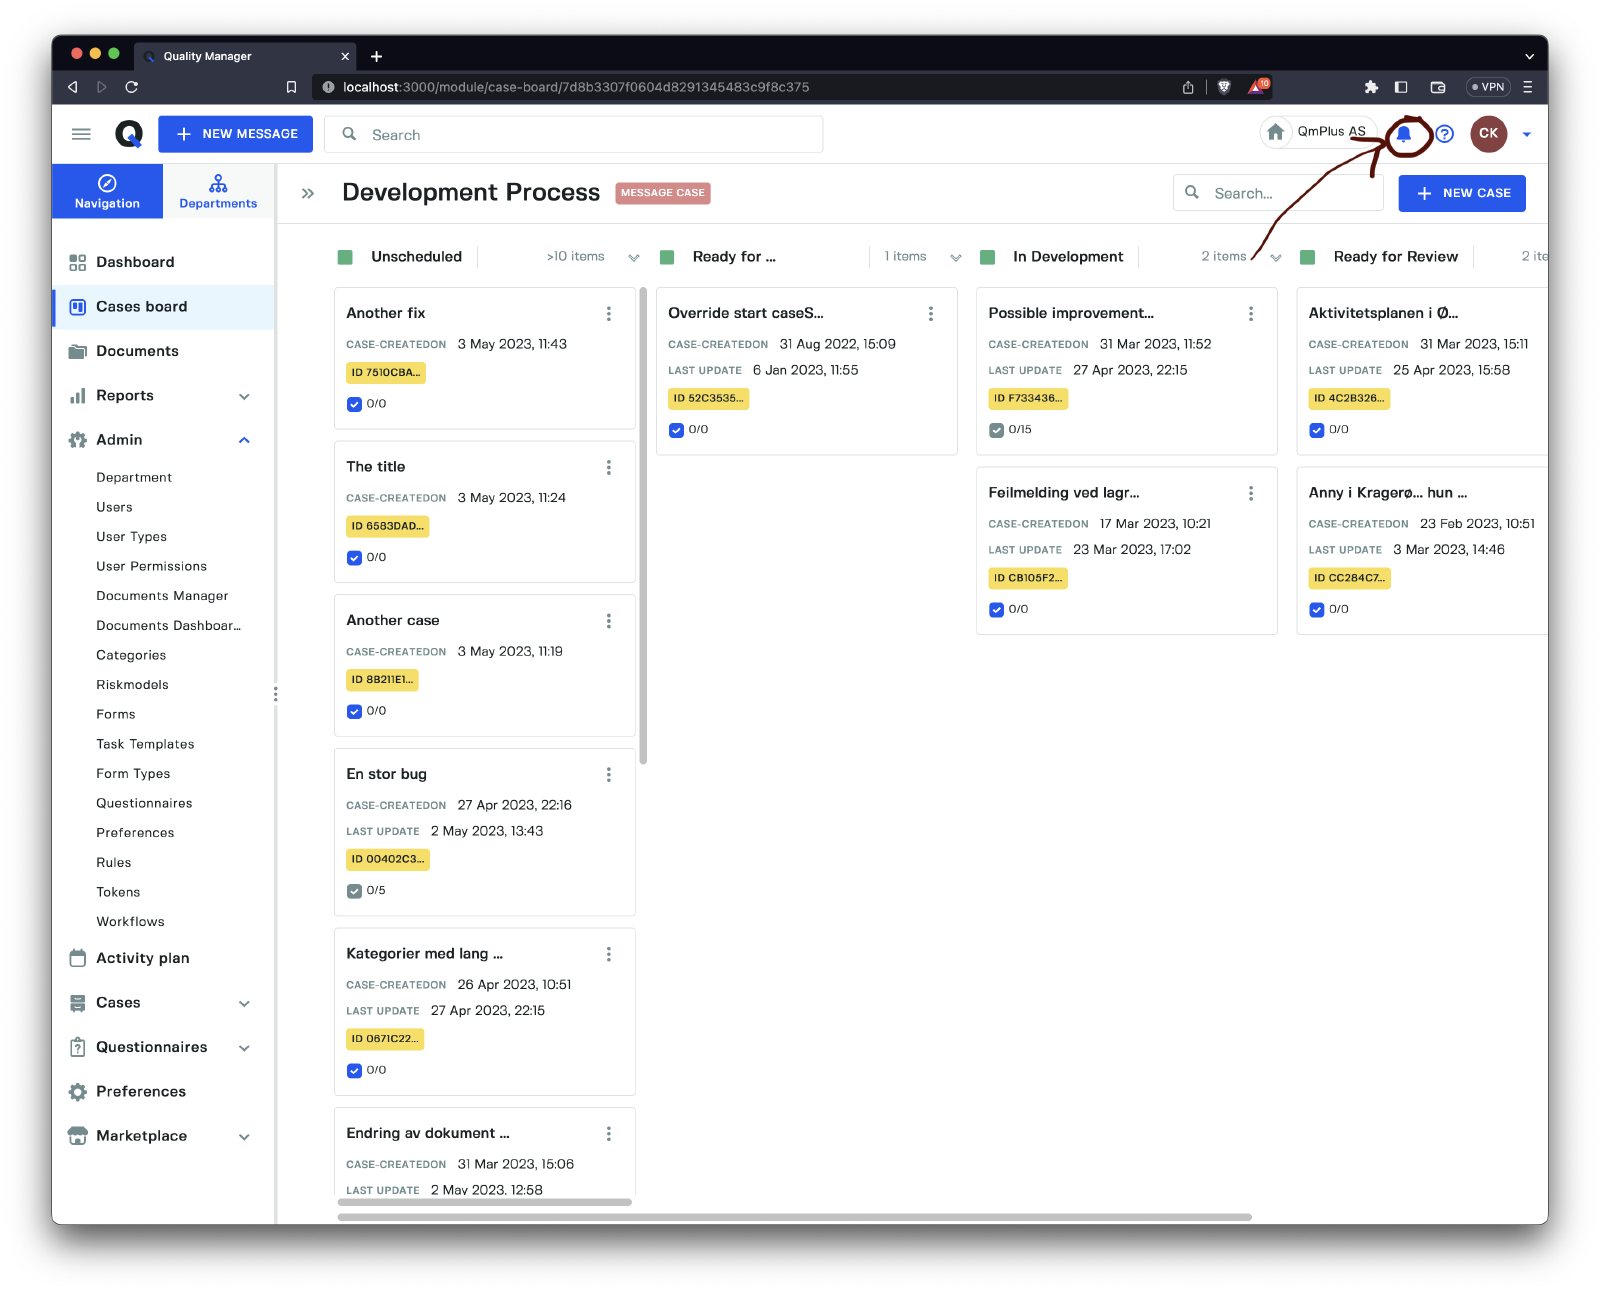Open Dashboard from the sidebar
The height and width of the screenshot is (1293, 1600).
tap(135, 262)
